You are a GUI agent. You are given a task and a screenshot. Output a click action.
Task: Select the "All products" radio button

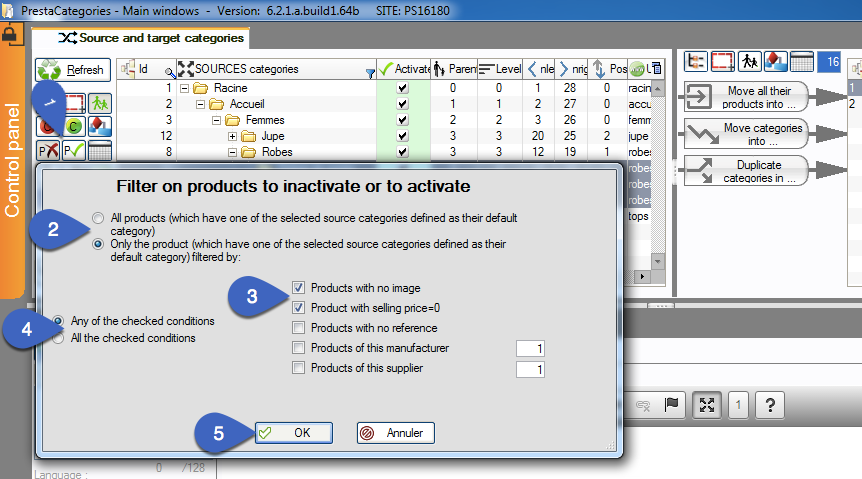[97, 217]
